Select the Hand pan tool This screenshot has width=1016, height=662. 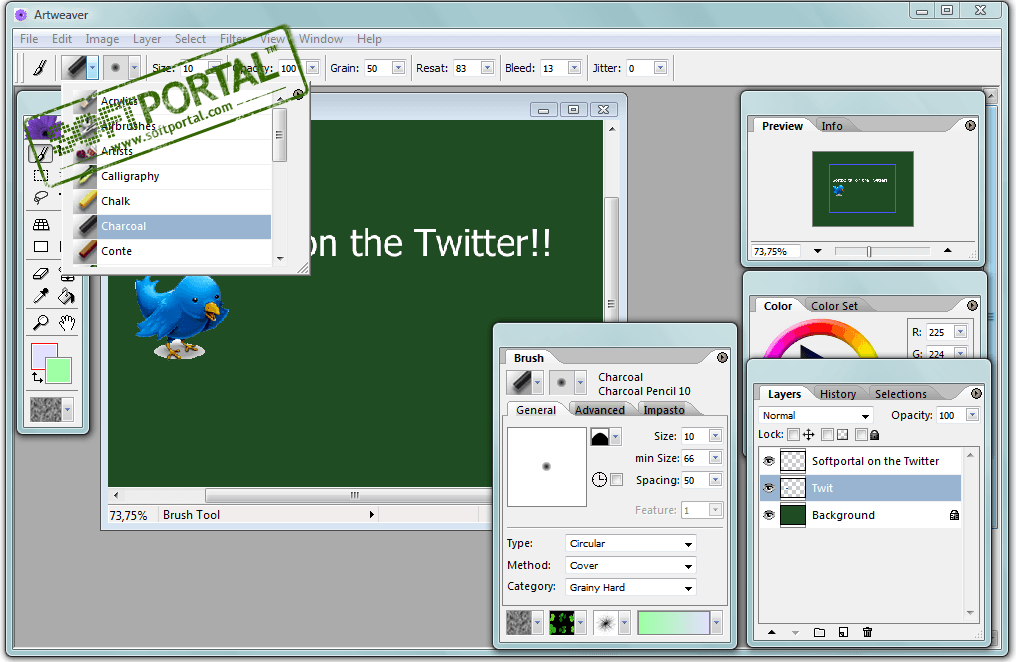point(67,322)
